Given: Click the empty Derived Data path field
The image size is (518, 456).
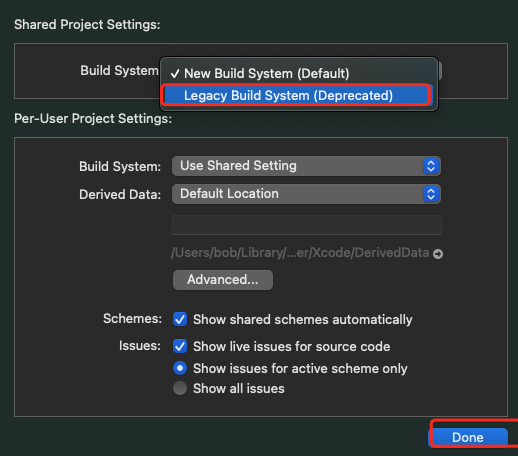Looking at the screenshot, I should tap(307, 225).
